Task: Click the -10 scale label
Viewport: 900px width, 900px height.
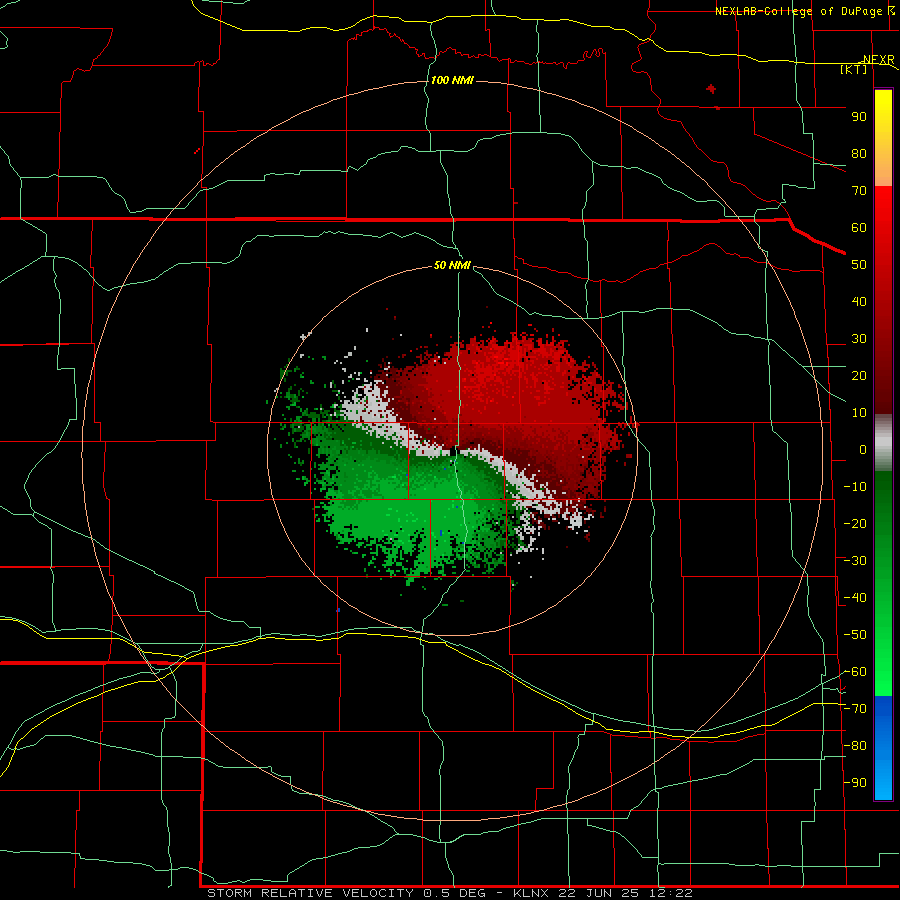Action: (855, 487)
